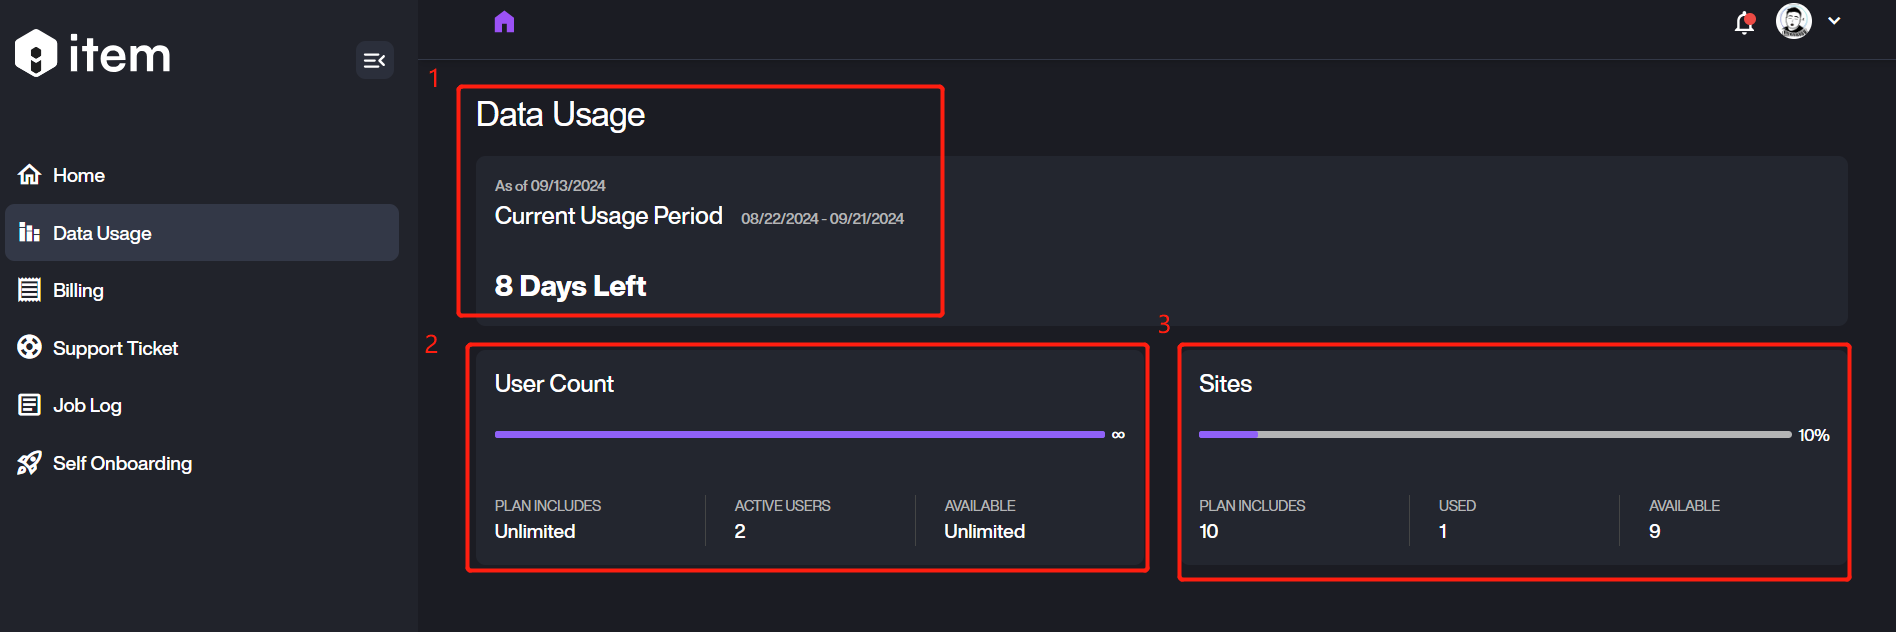Viewport: 1896px width, 632px height.
Task: Click the Home house icon in sidebar
Action: click(30, 175)
